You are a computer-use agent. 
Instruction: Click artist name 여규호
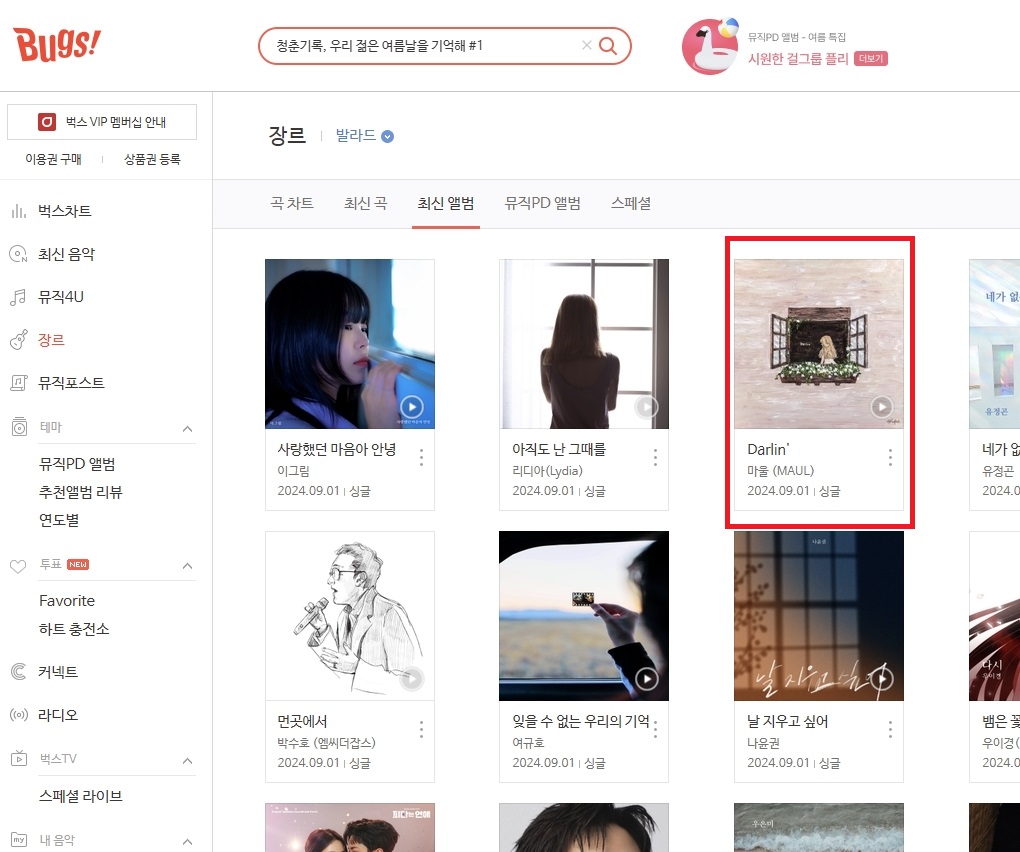[528, 743]
